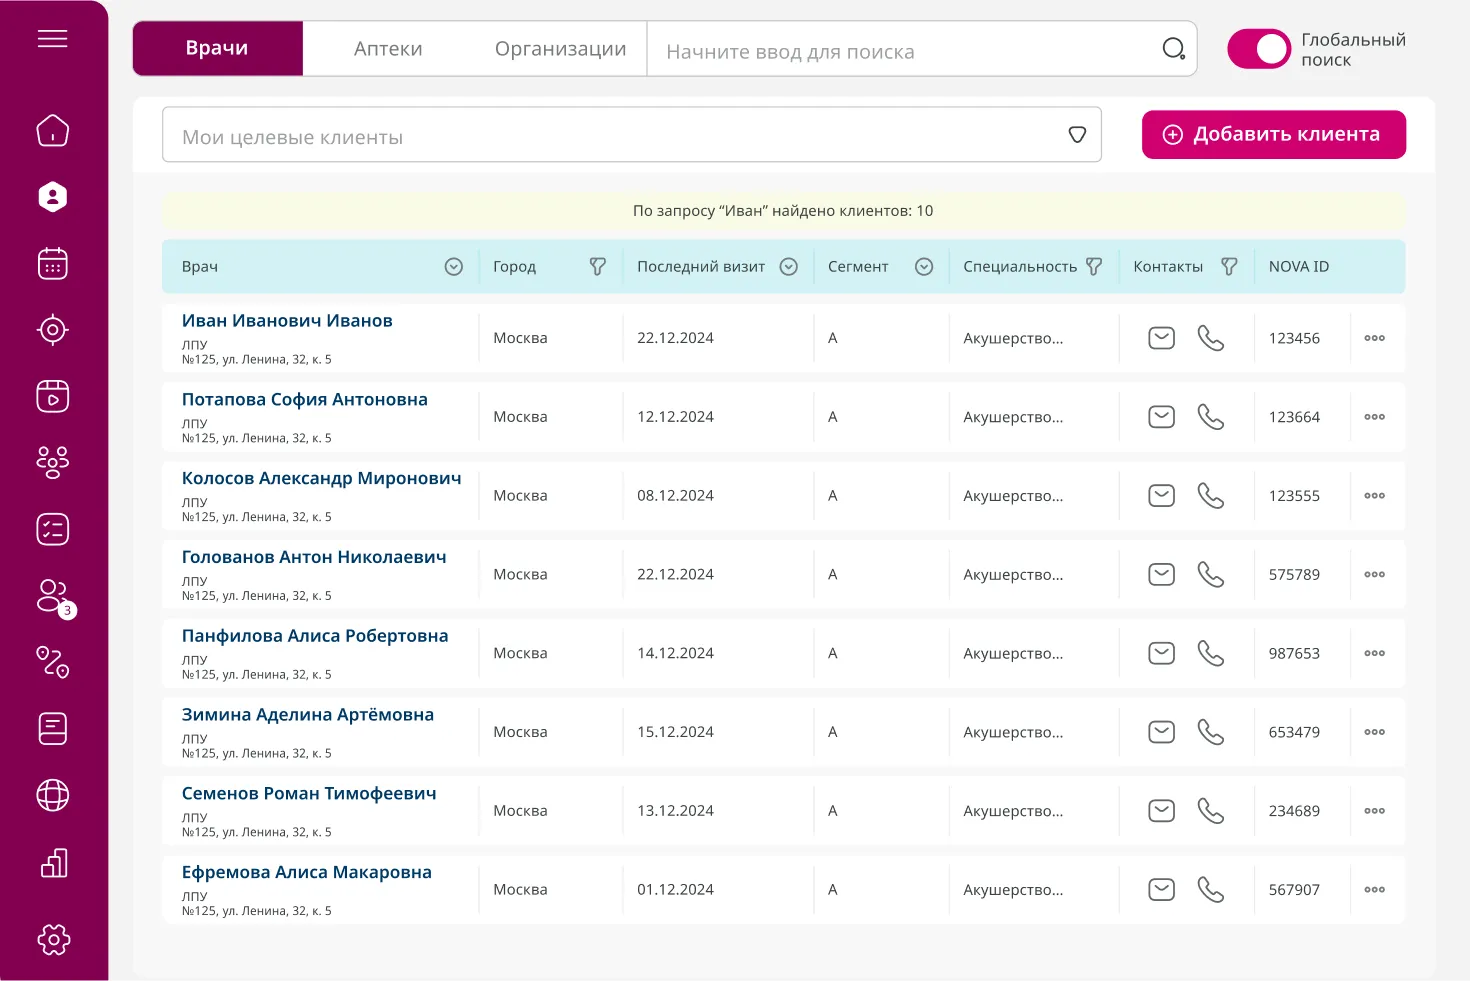This screenshot has height=981, width=1470.
Task: Expand Сегмент column dropdown
Action: tap(924, 267)
